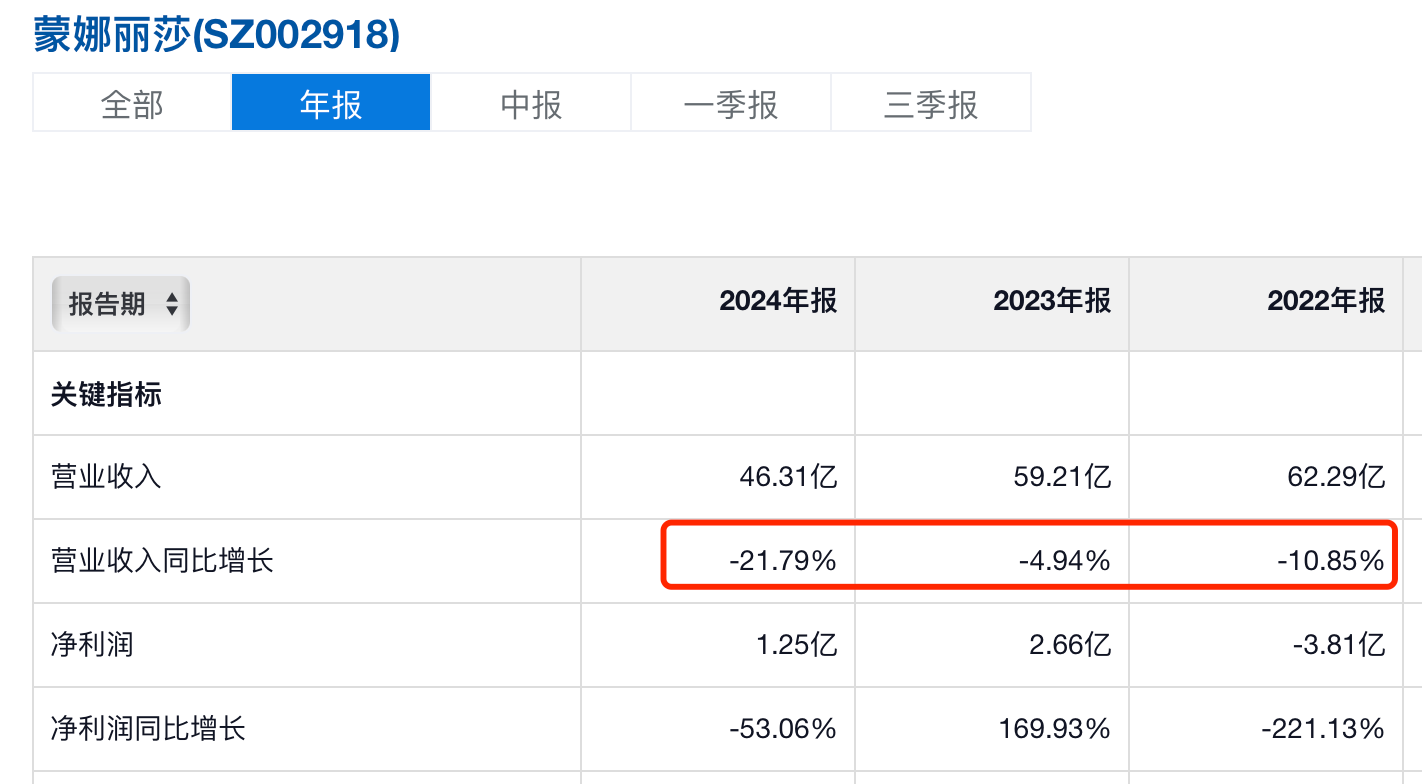Open the 一季报 tab
Screen dimensions: 1422x784
coord(731,104)
